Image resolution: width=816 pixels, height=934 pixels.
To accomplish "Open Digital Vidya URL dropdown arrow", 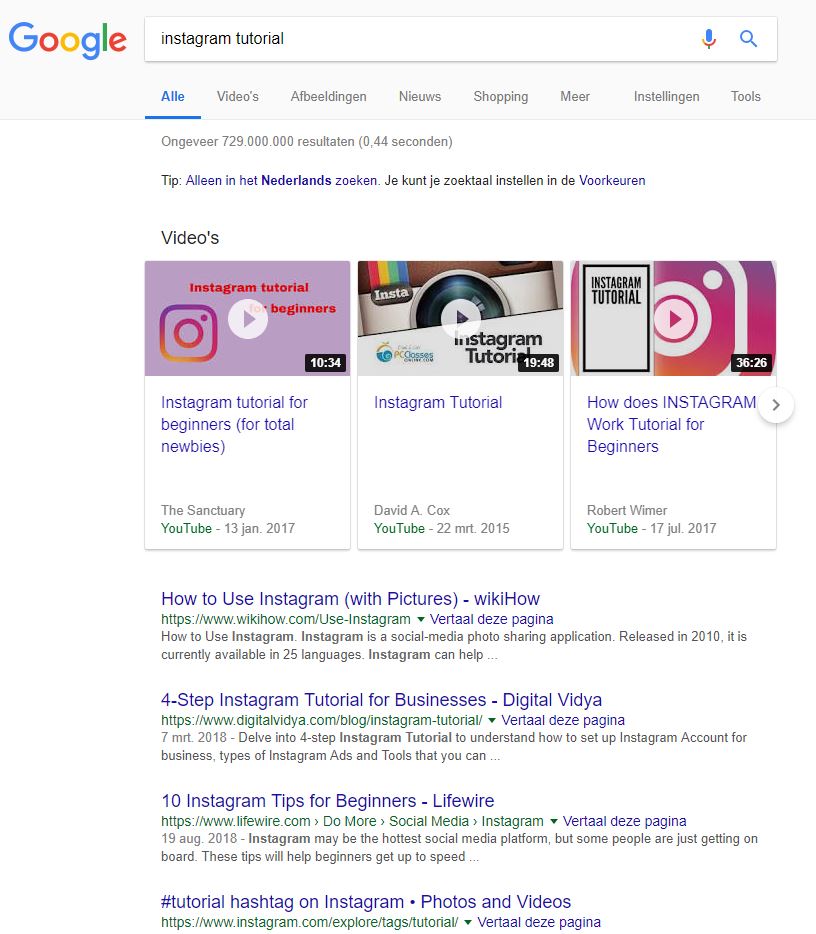I will (x=492, y=721).
